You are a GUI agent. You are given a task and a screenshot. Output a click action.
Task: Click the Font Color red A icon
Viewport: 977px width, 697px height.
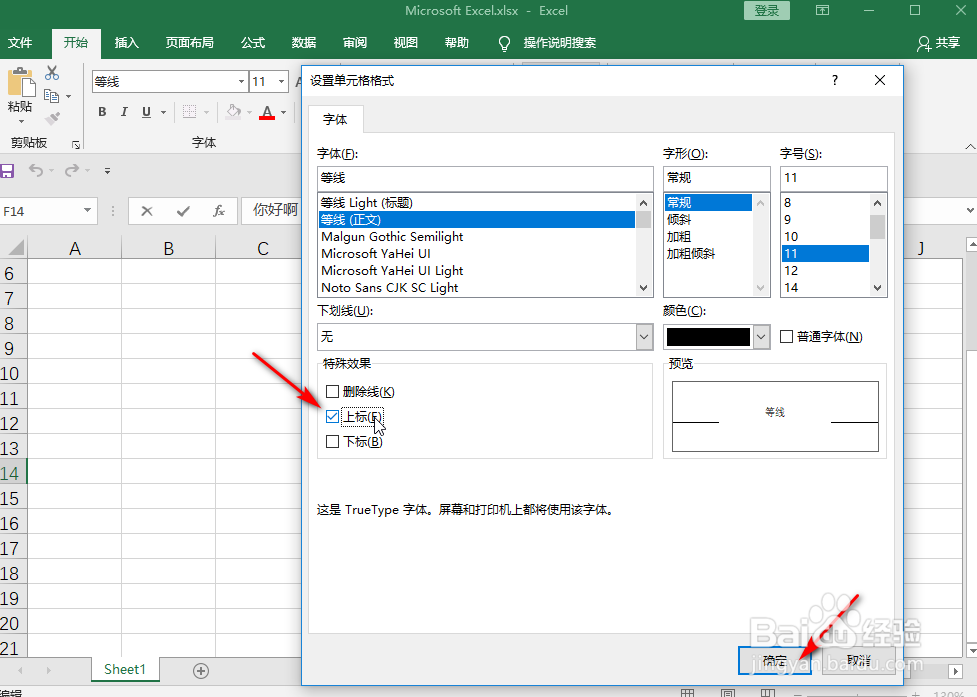point(267,112)
